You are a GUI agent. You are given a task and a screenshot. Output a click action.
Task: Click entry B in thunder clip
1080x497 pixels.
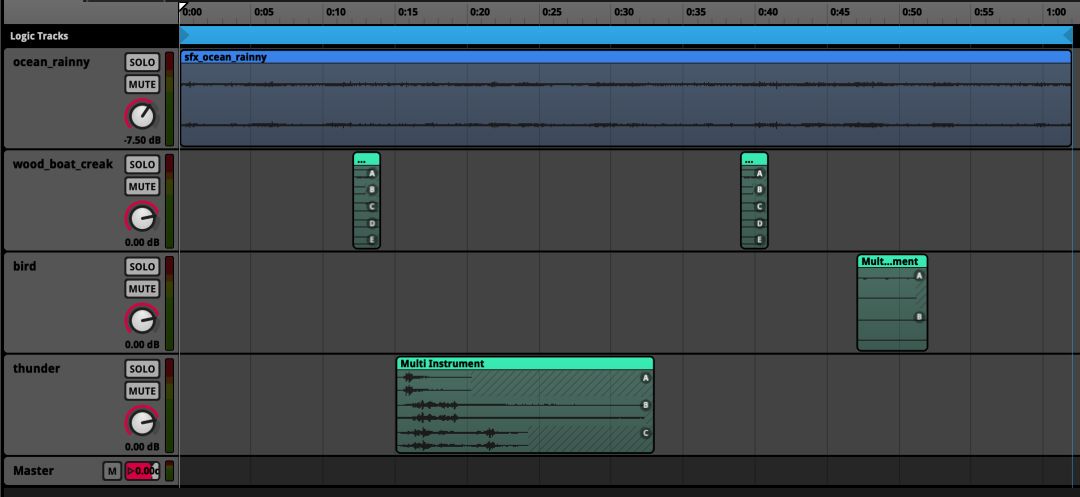(x=645, y=405)
